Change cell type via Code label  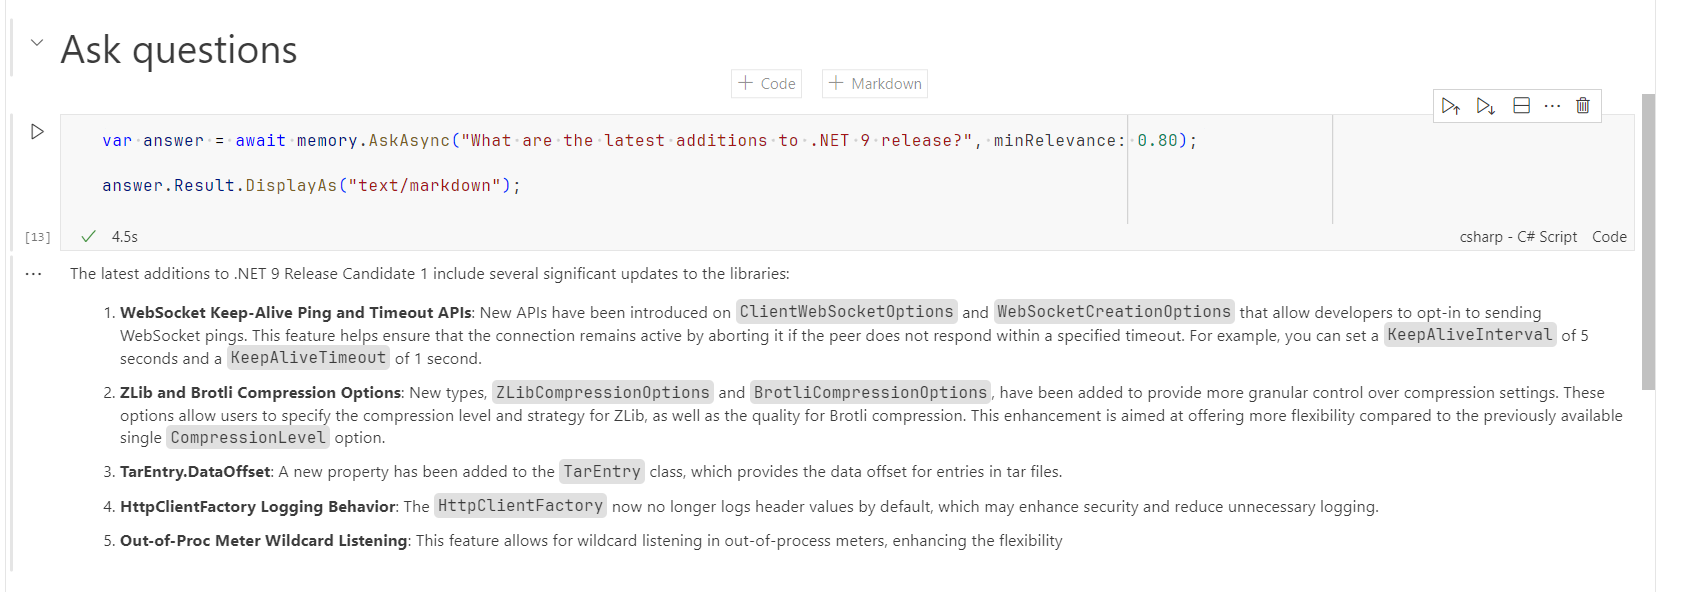1609,237
